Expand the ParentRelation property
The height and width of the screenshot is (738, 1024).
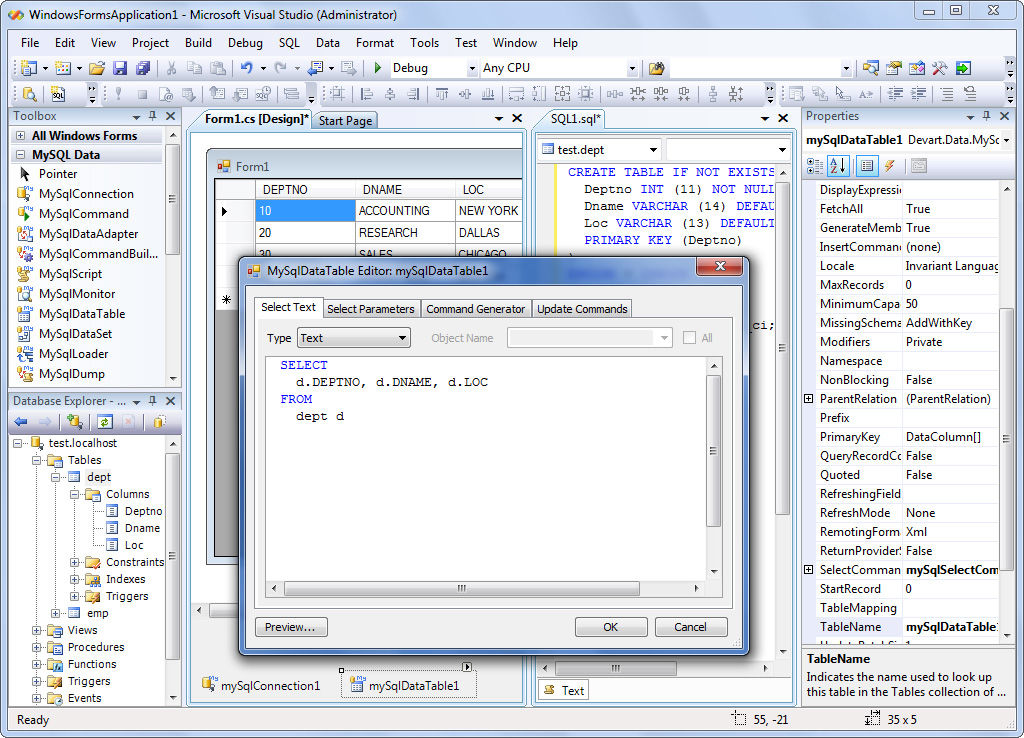click(x=808, y=399)
